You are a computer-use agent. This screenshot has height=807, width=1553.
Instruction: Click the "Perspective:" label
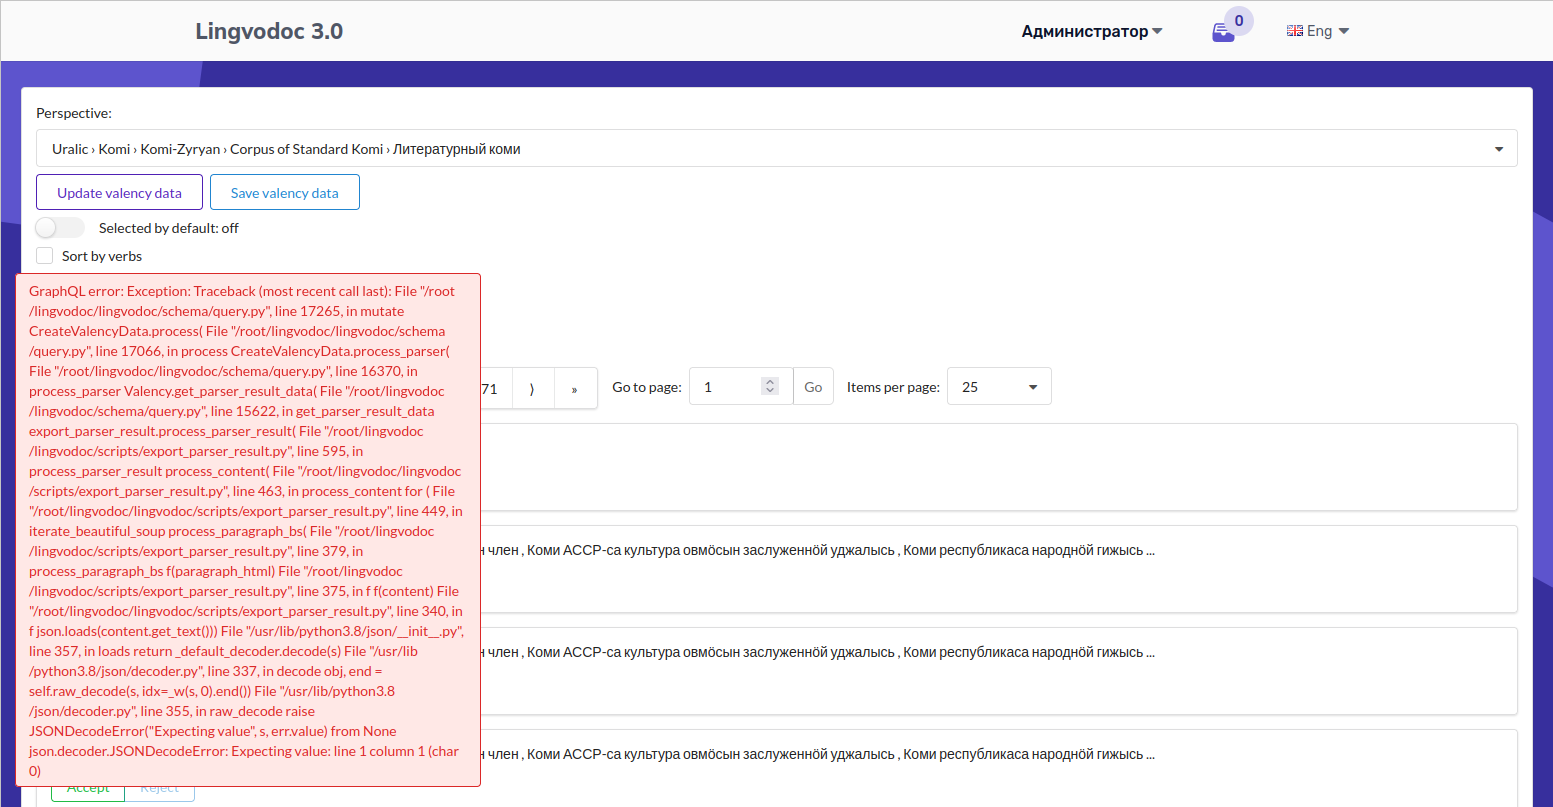pos(74,114)
